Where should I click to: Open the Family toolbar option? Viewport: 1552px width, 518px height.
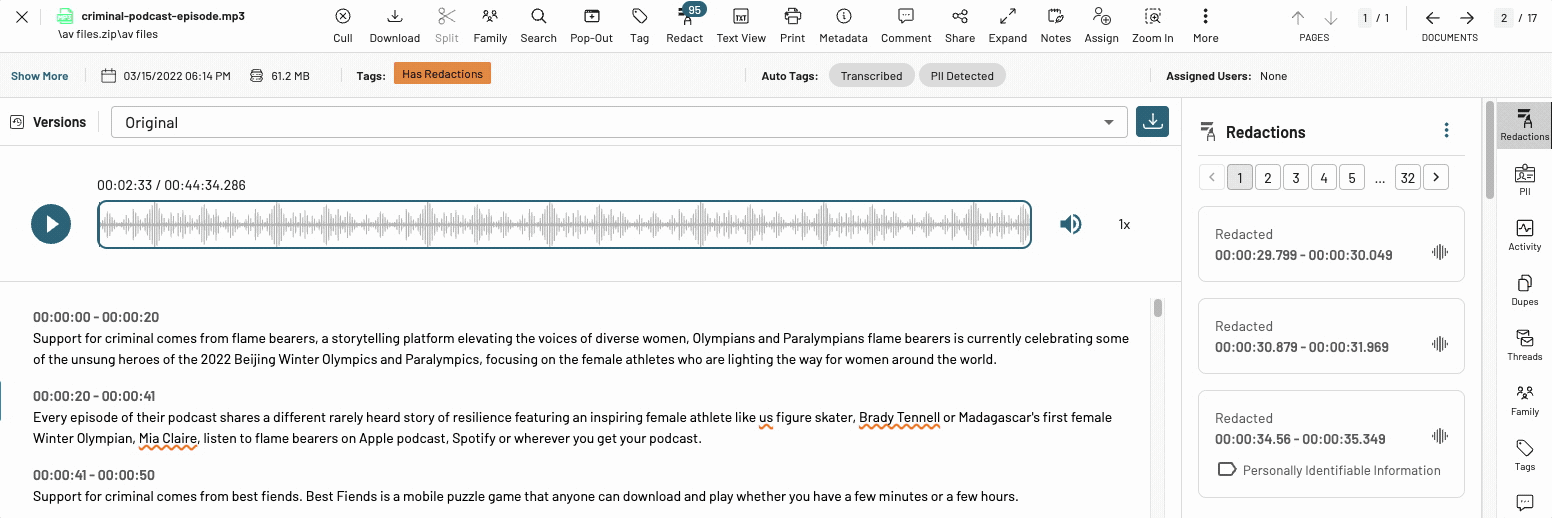pyautogui.click(x=490, y=26)
